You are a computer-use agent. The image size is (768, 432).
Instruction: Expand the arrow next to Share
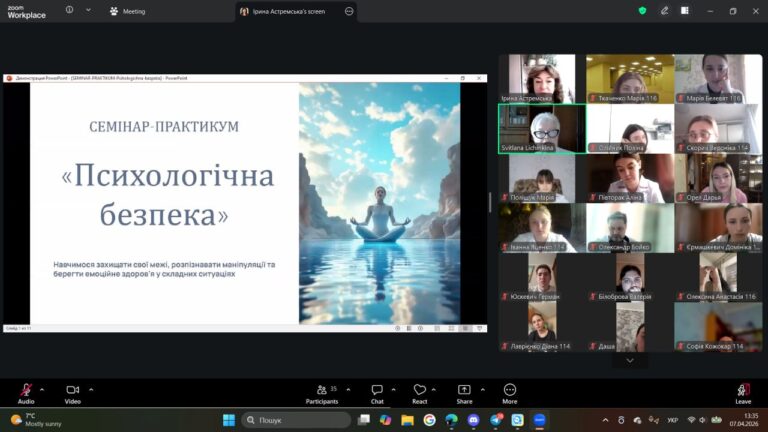pyautogui.click(x=482, y=389)
